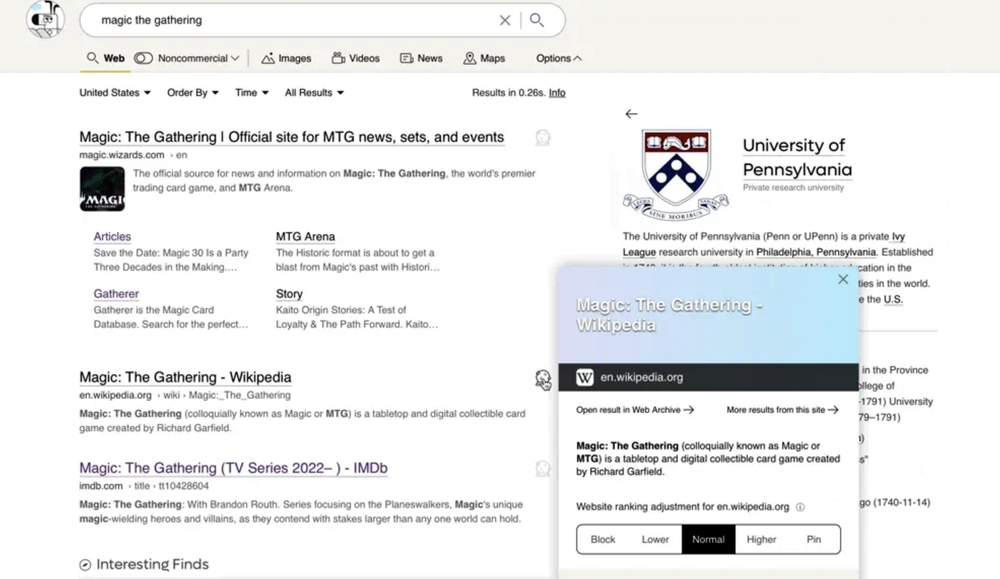Click the en.wikipedia.org URL under the Wikipedia result
Screen dimensions: 1000x579
pyautogui.click(x=115, y=395)
